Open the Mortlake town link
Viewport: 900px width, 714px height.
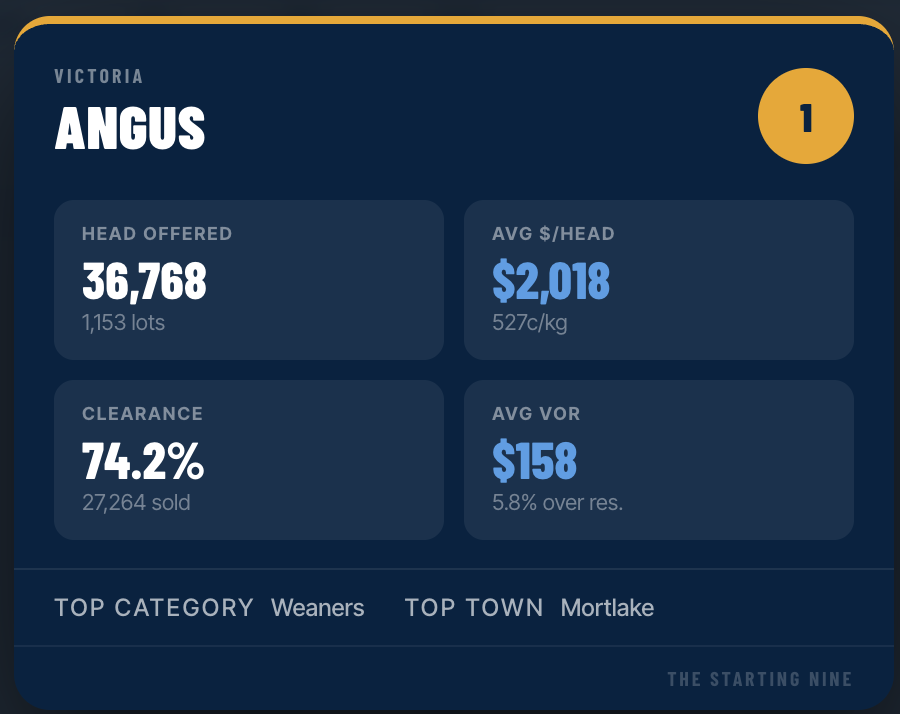pos(607,608)
